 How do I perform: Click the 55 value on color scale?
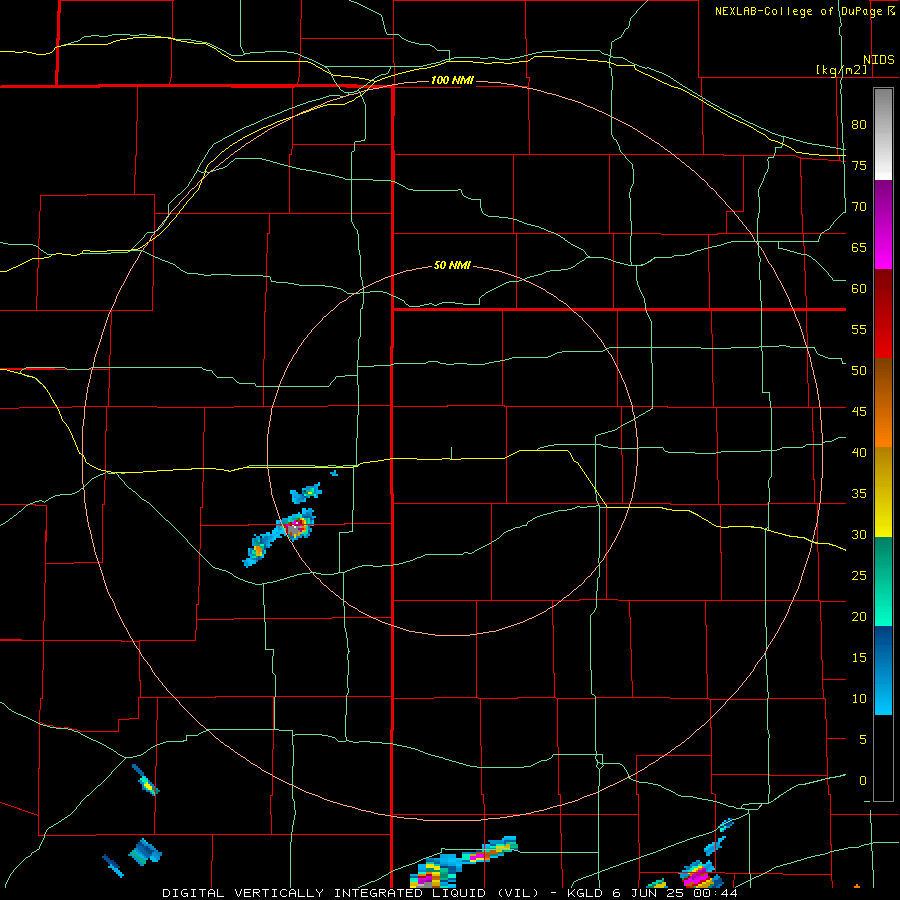(x=859, y=329)
